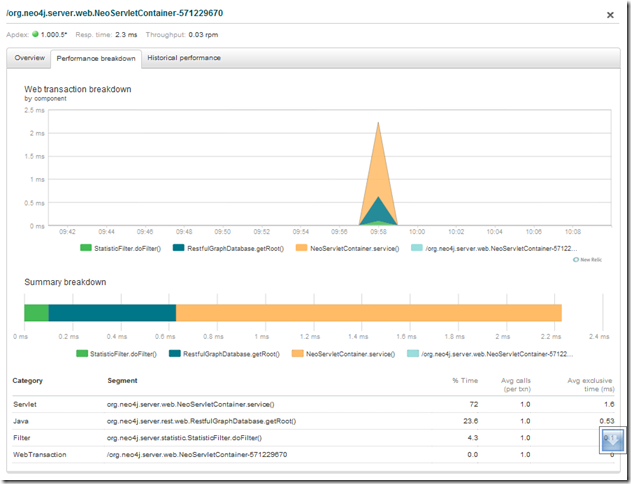Close the transaction details dialog
The image size is (631, 484).
tap(611, 14)
